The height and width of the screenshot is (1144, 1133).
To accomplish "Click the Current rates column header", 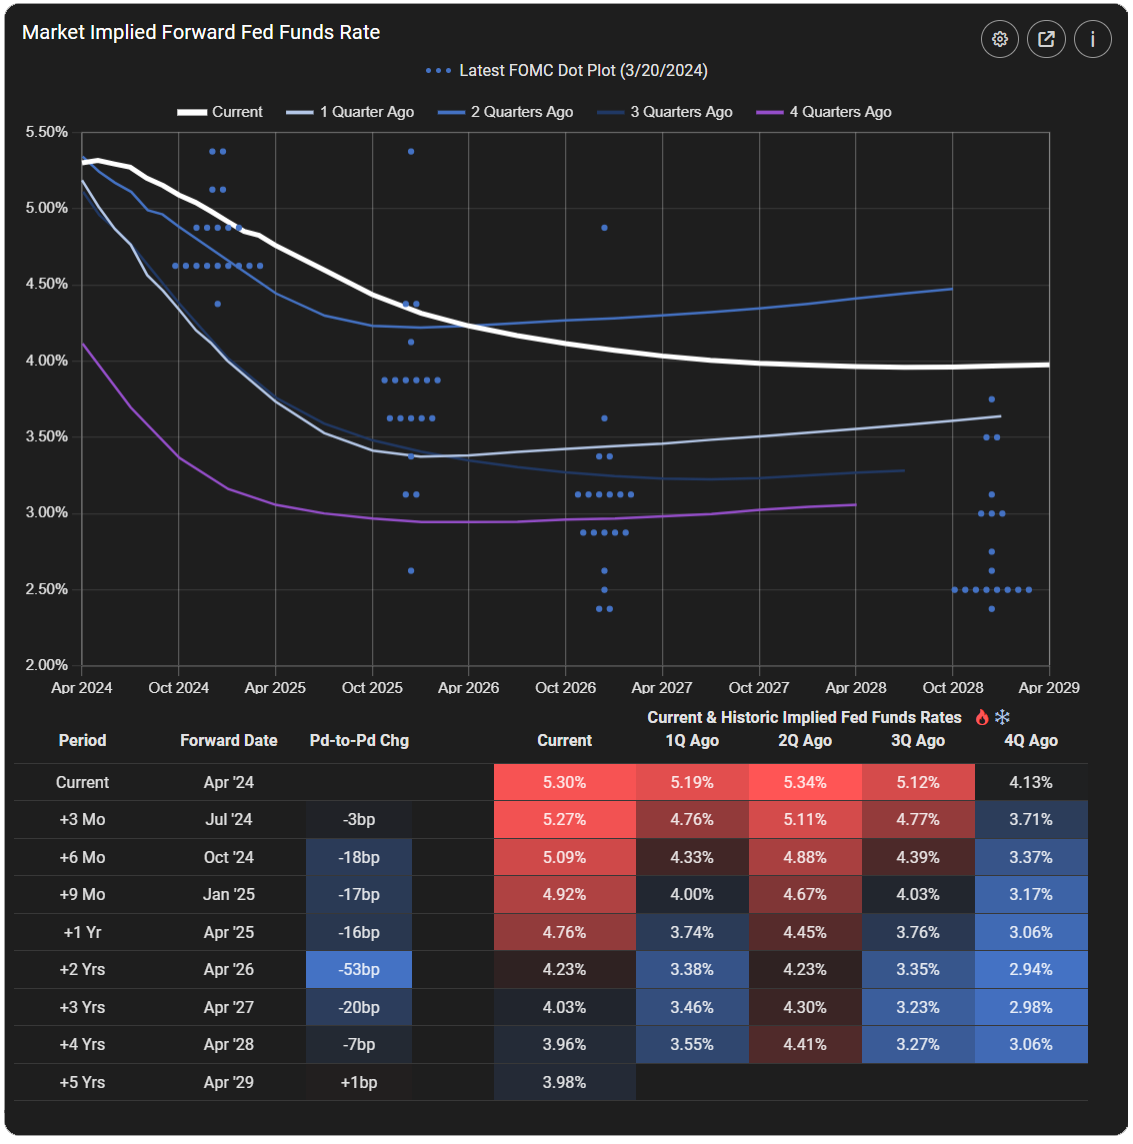I will coord(564,740).
